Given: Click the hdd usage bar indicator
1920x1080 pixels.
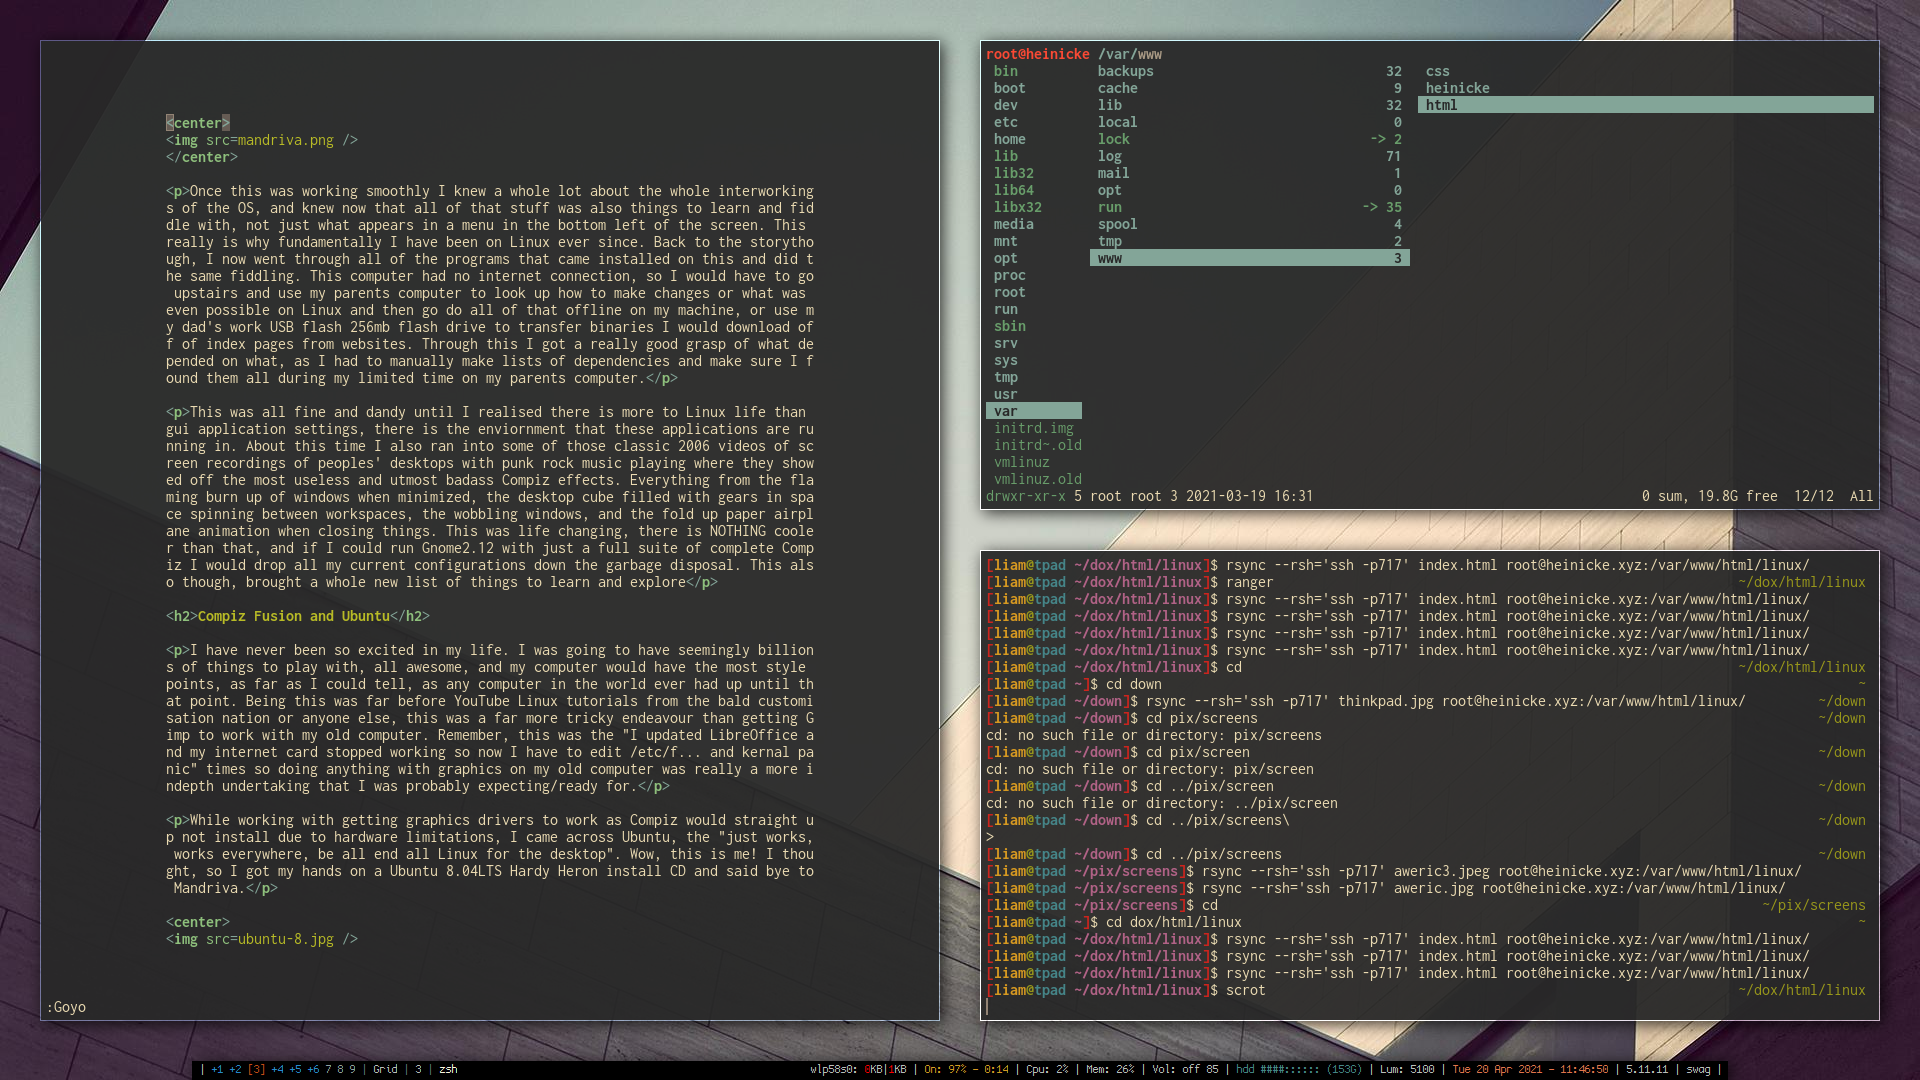Looking at the screenshot, I should tap(1298, 1069).
